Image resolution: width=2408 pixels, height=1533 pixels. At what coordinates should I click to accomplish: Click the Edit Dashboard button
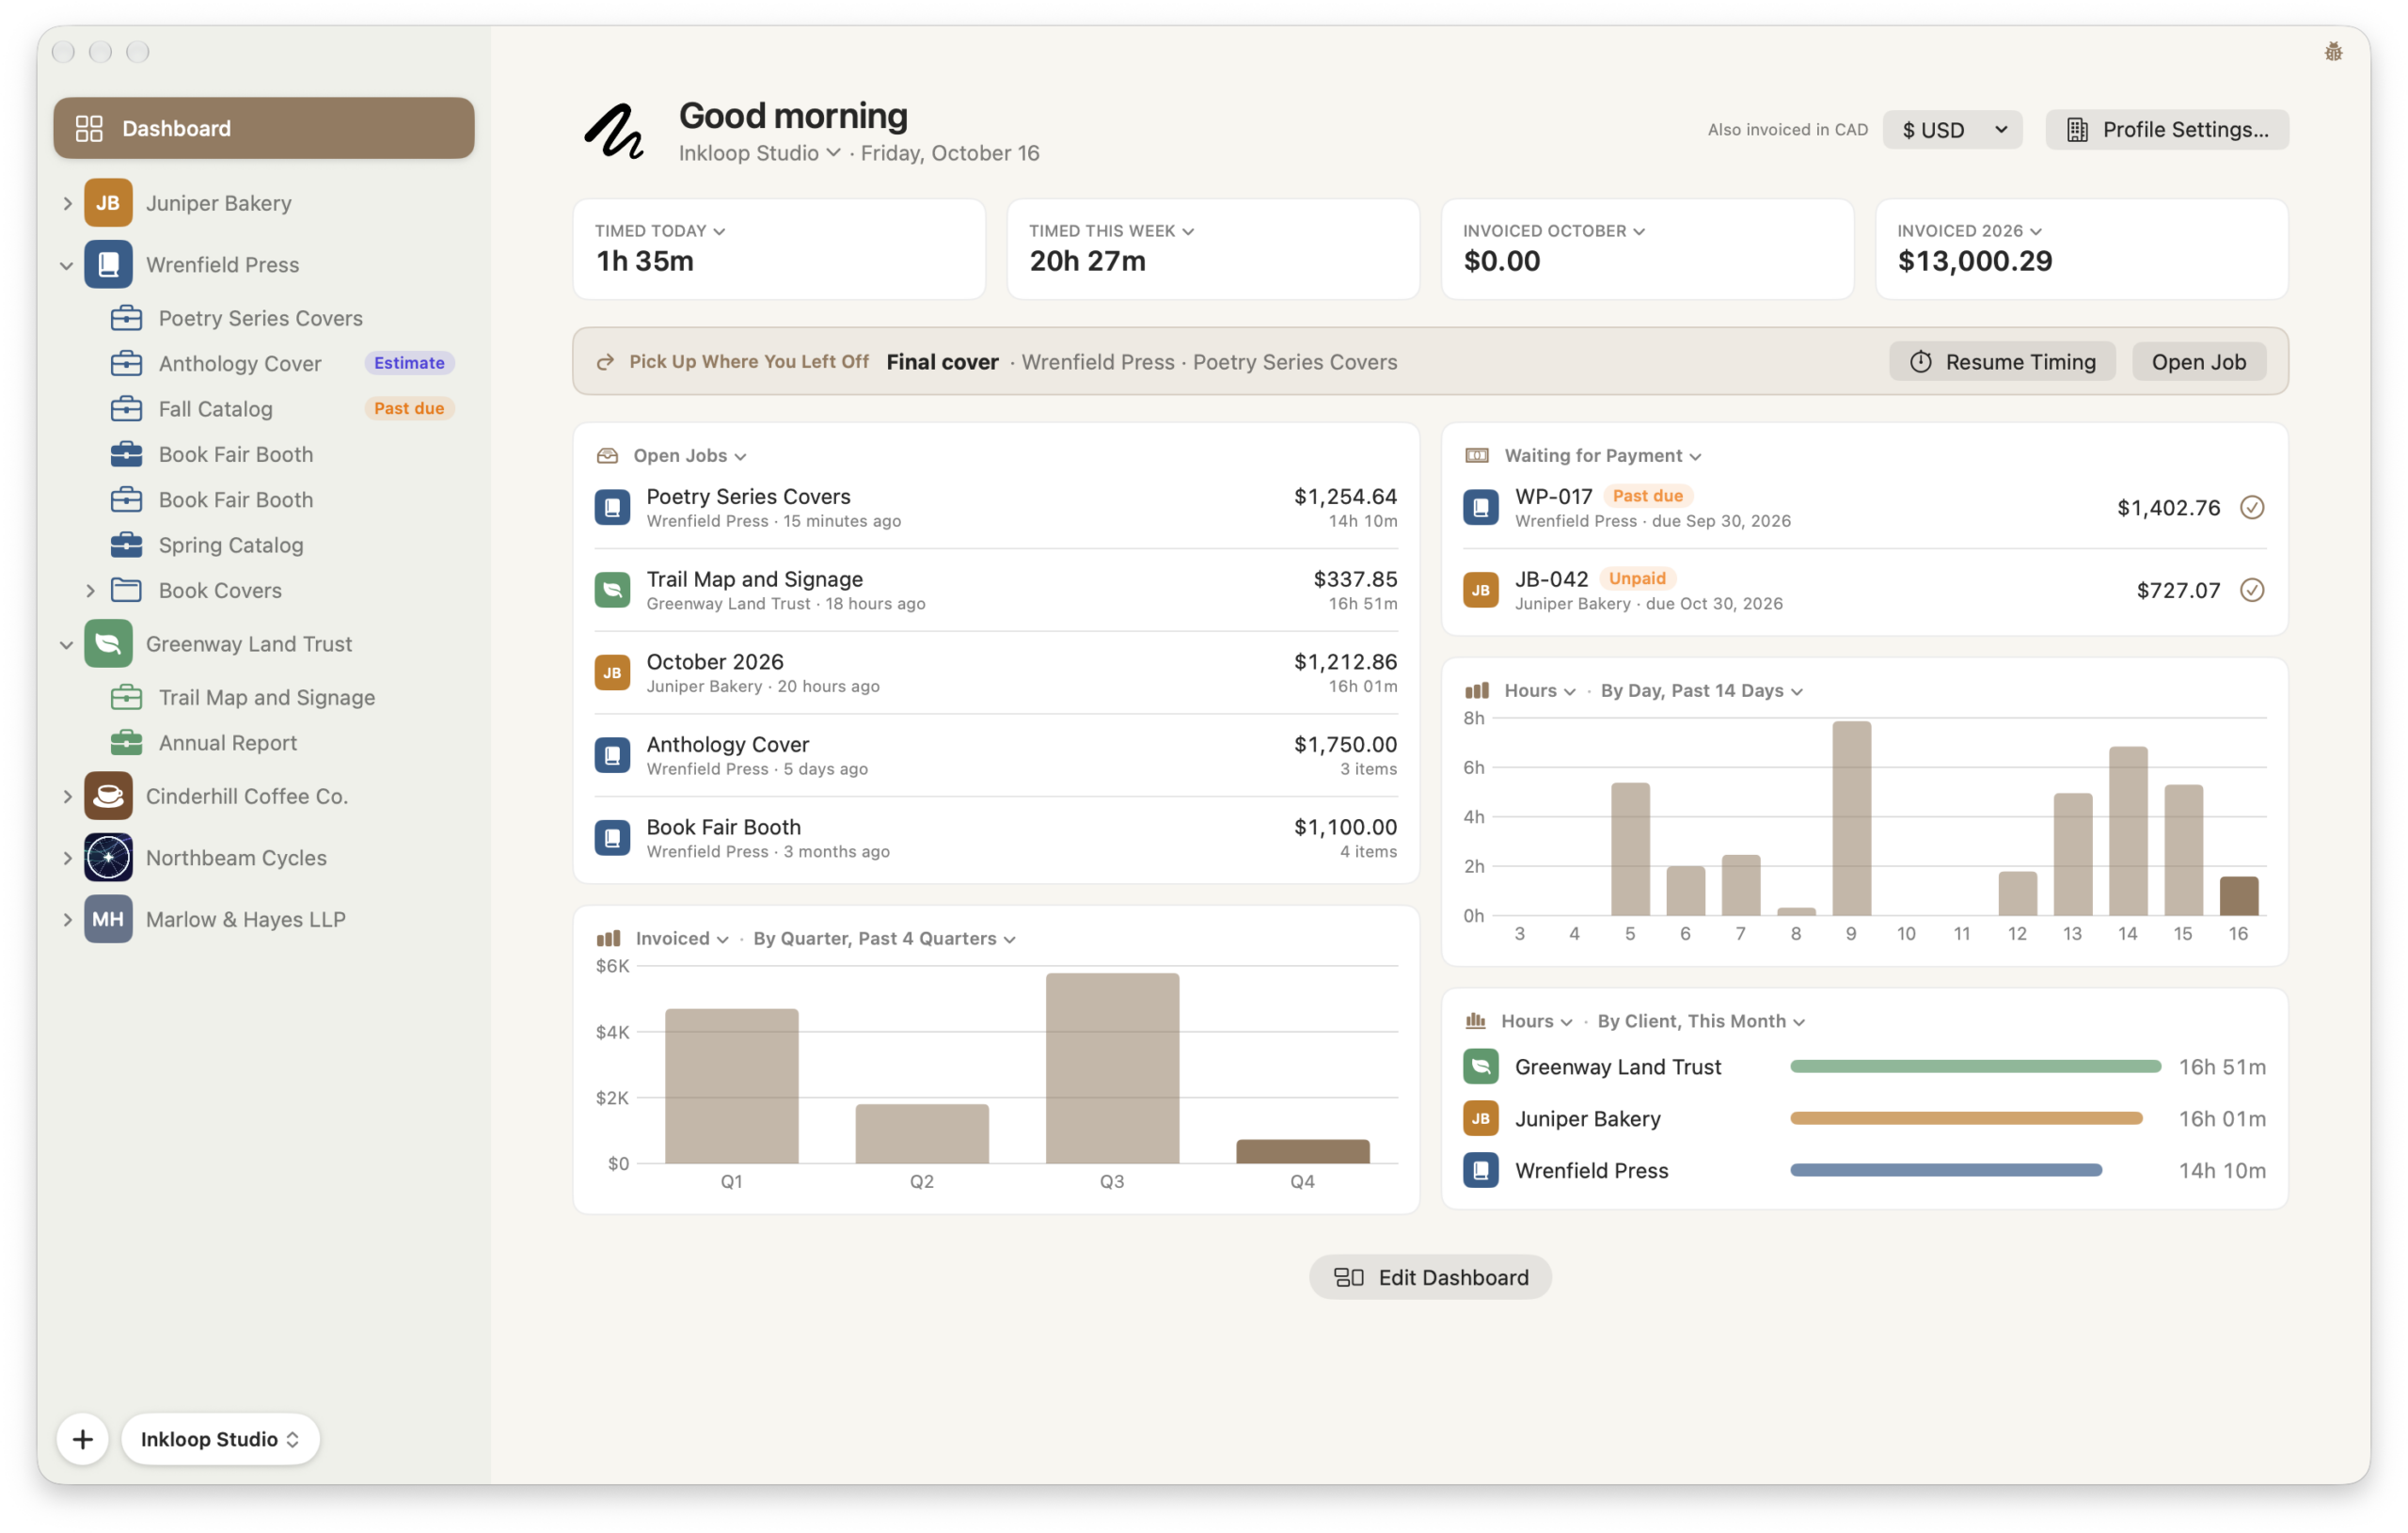pyautogui.click(x=1430, y=1277)
